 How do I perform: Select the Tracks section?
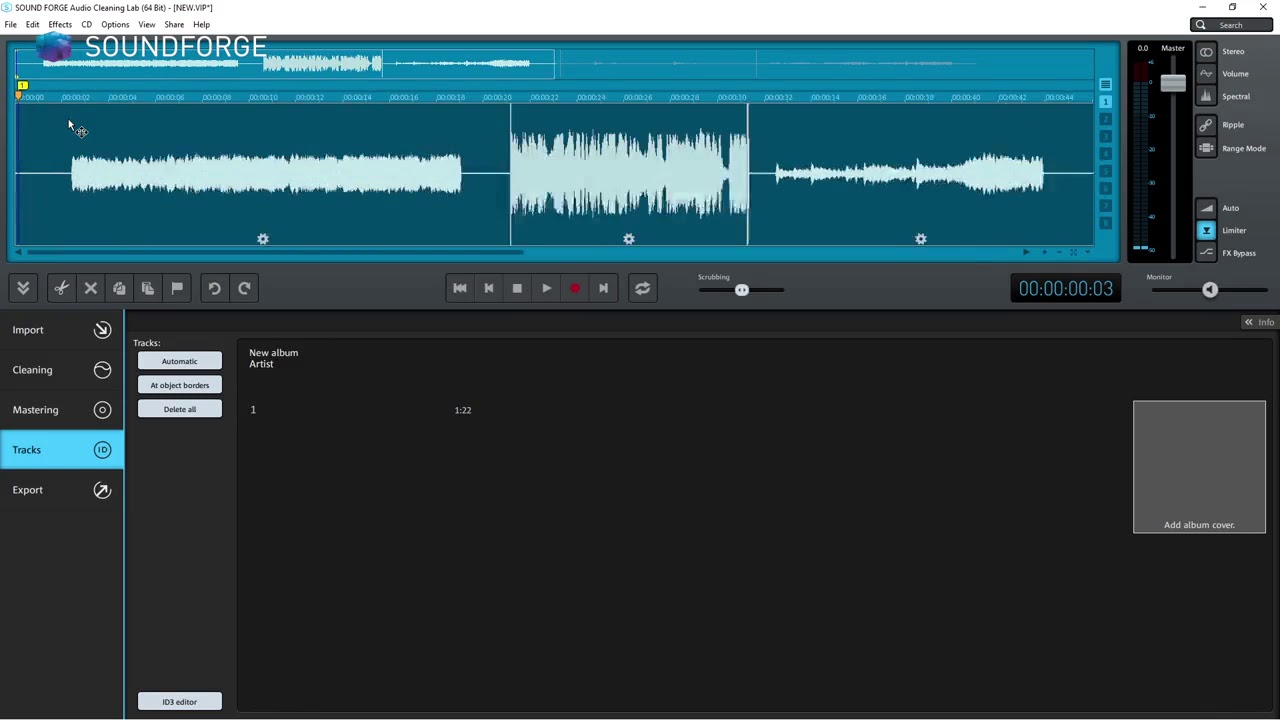coord(62,450)
